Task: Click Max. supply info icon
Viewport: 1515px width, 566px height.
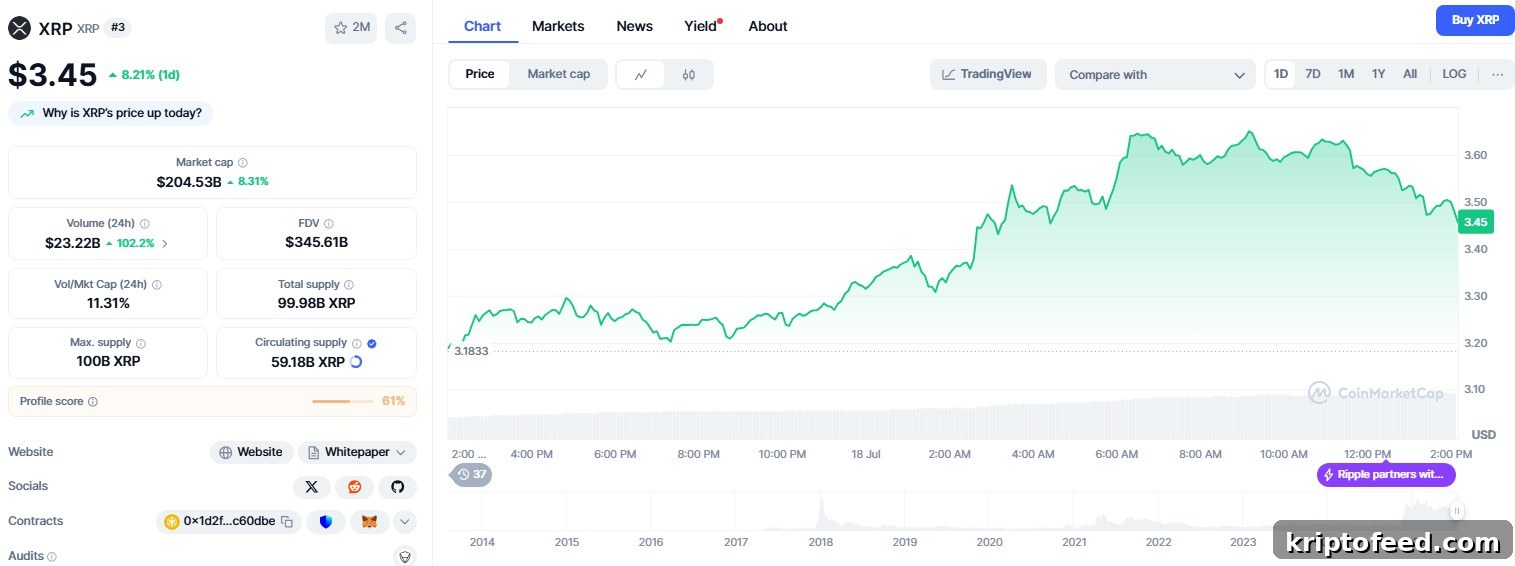Action: [140, 343]
